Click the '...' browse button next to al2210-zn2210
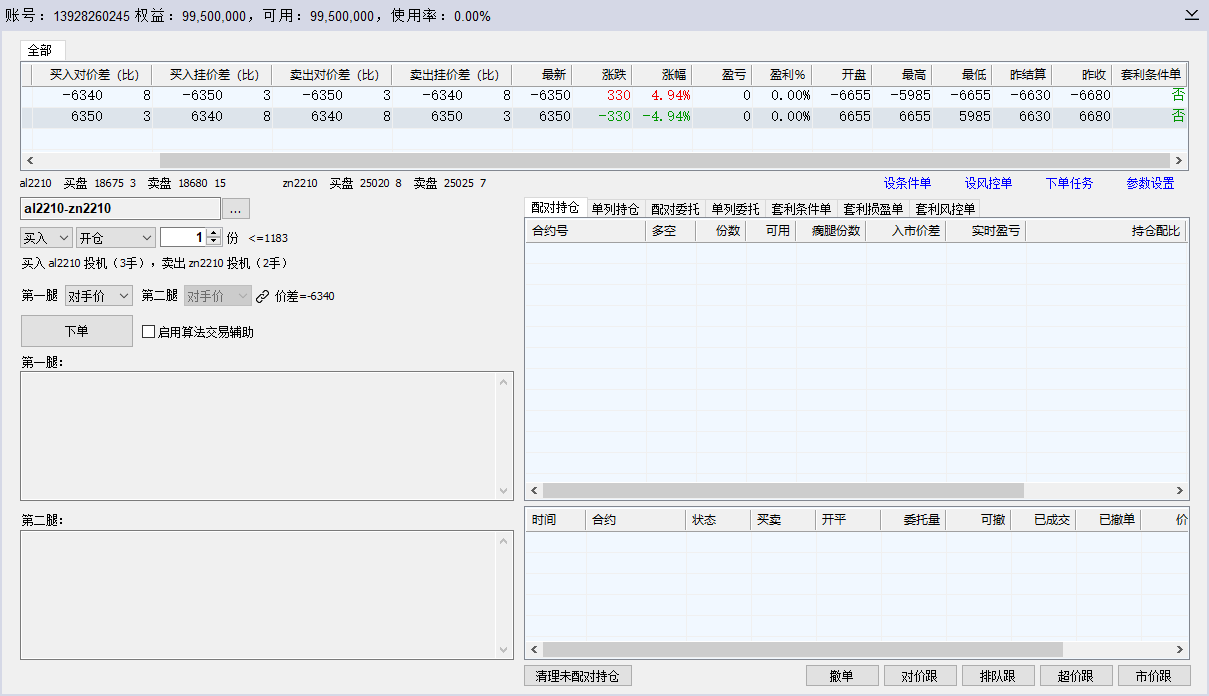 coord(236,209)
